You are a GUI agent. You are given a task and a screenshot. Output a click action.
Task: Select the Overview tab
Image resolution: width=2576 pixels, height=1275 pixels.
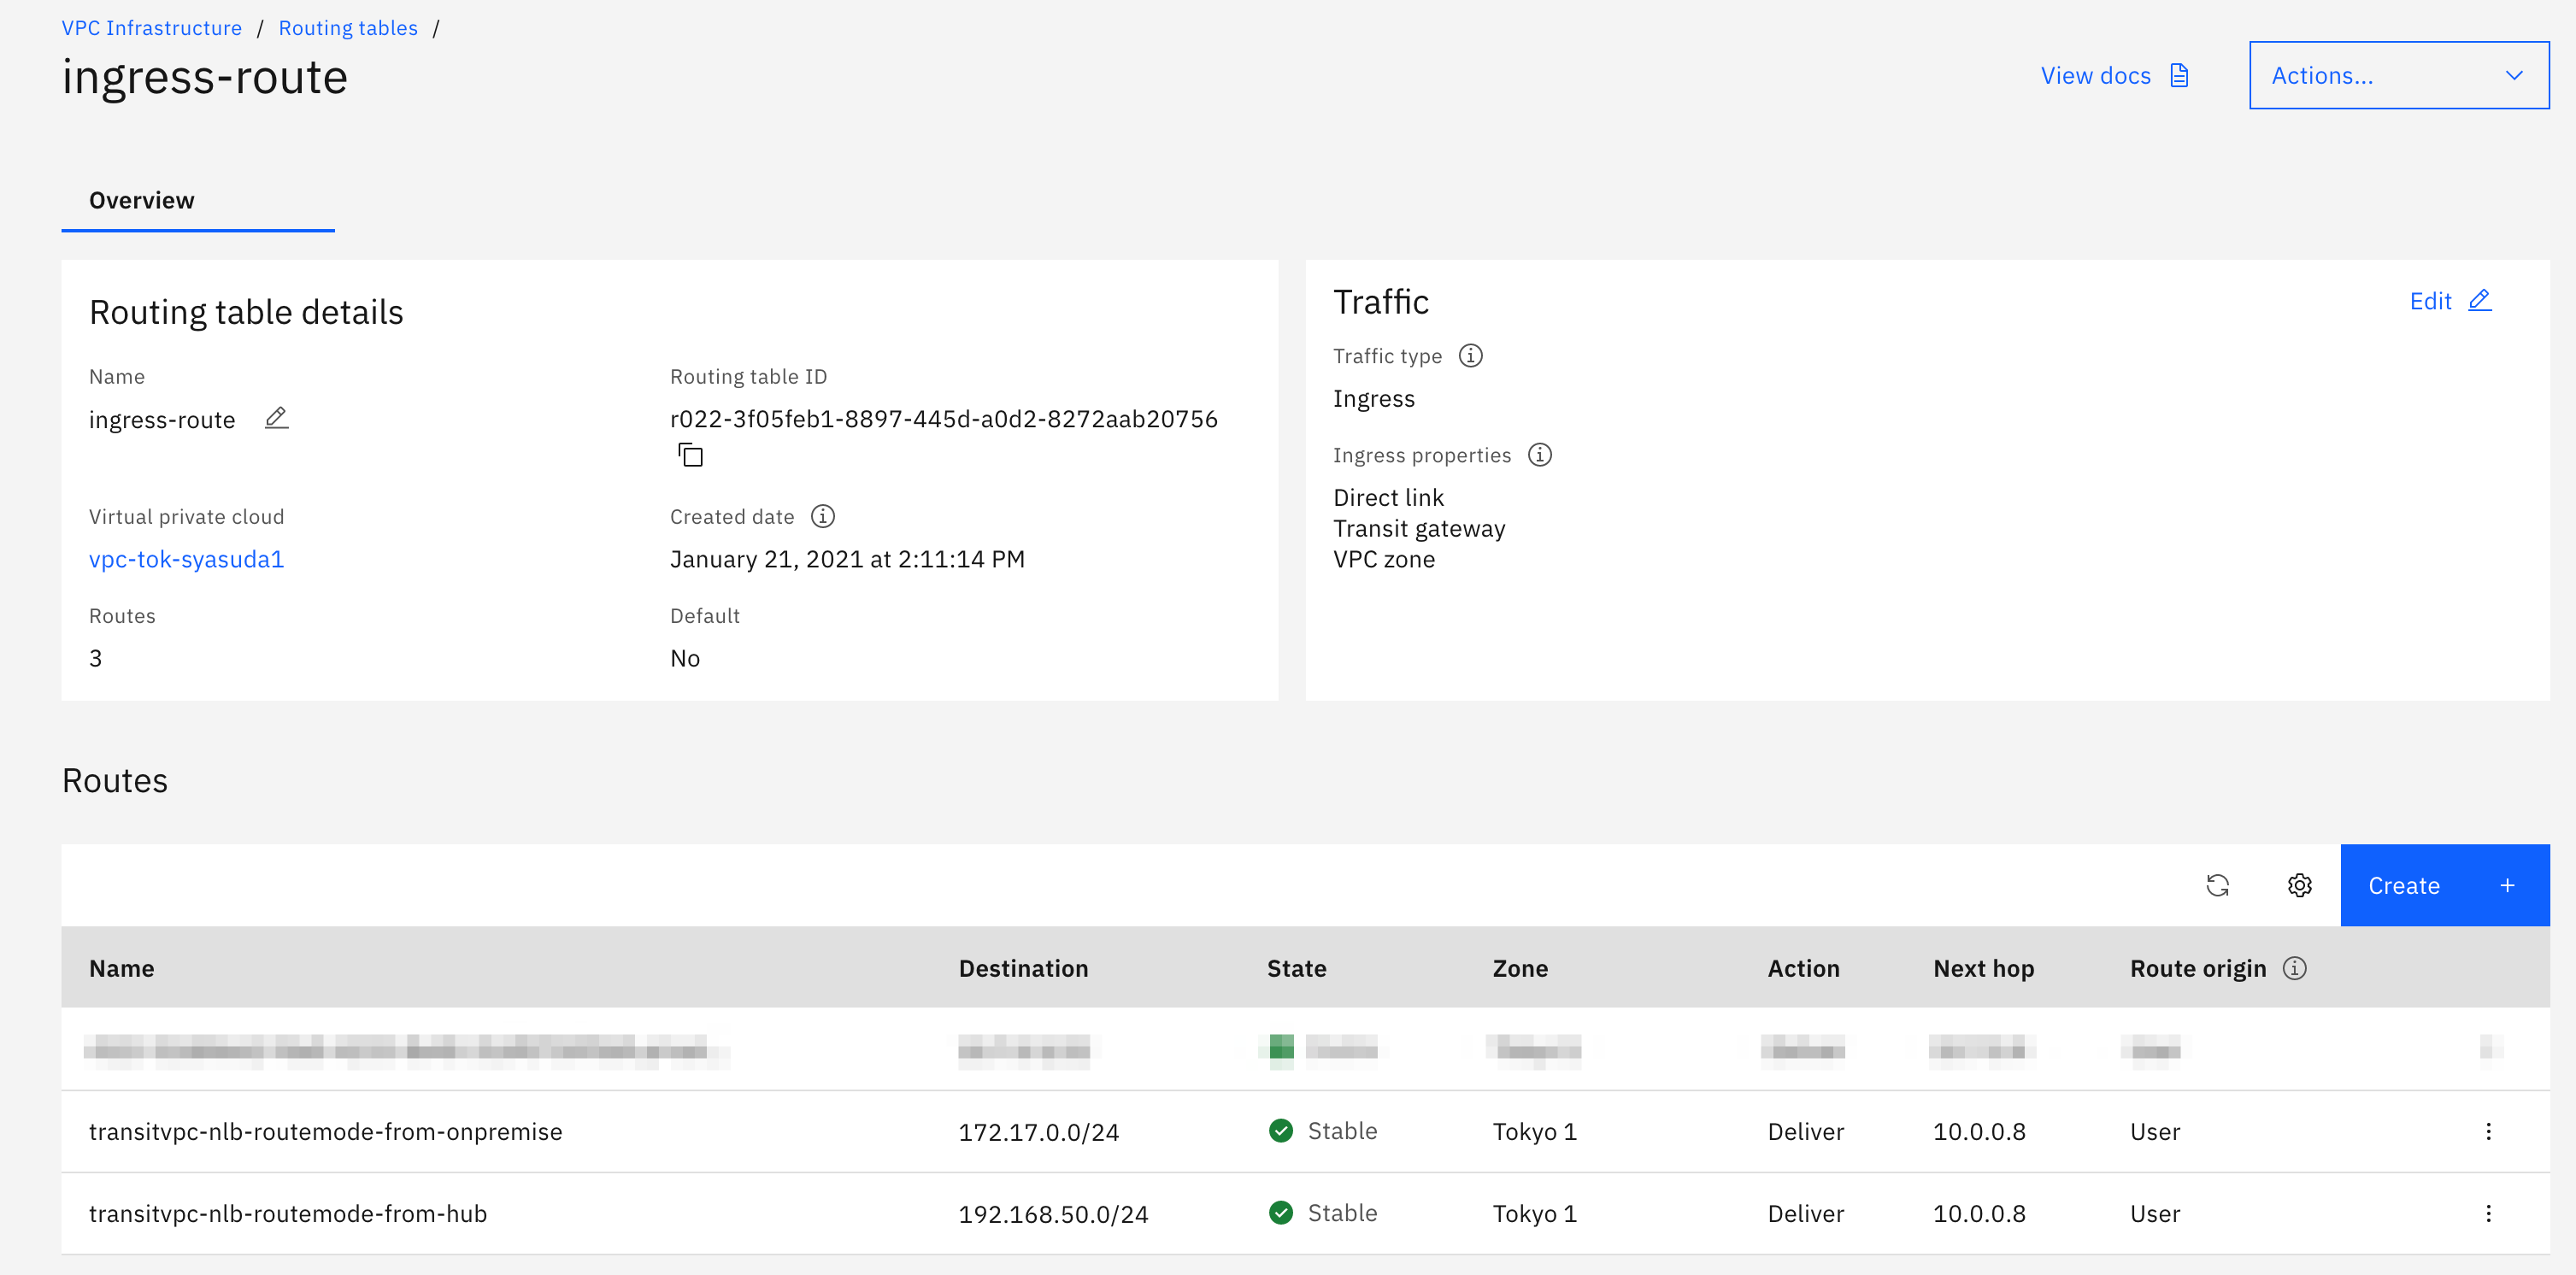click(x=142, y=200)
